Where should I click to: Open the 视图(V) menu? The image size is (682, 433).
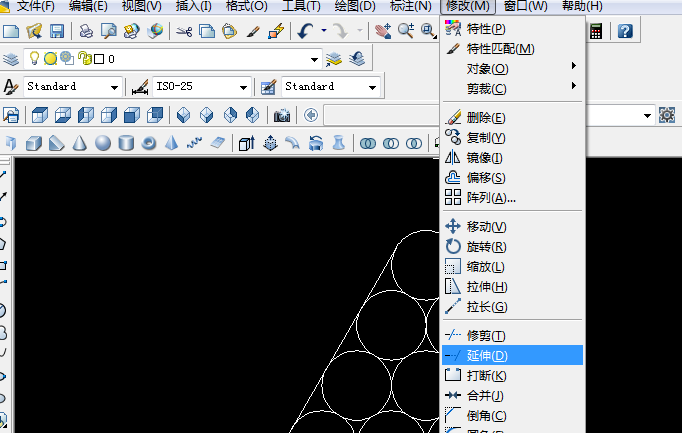point(141,6)
